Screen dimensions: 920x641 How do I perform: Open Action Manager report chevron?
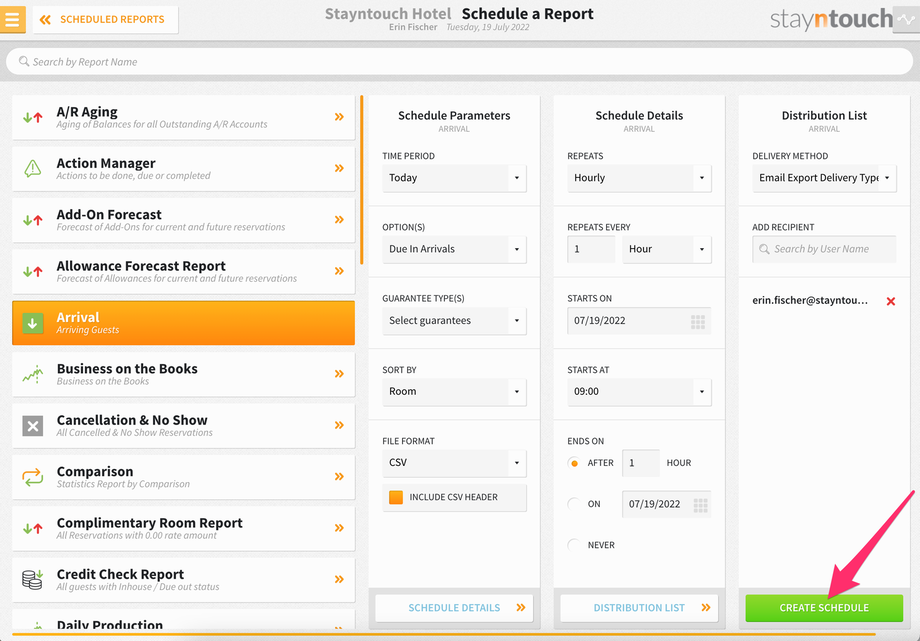point(339,168)
